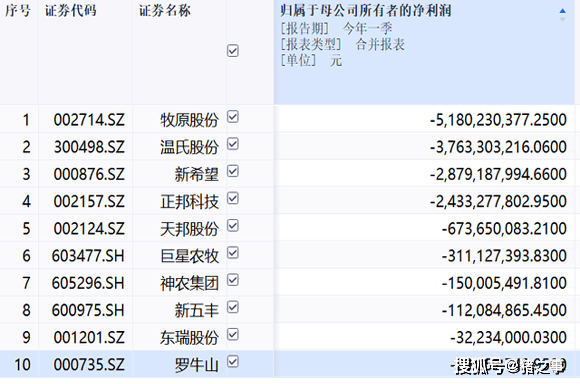The image size is (580, 384).
Task: Select the value -311,127,393.8300
Action: click(504, 256)
